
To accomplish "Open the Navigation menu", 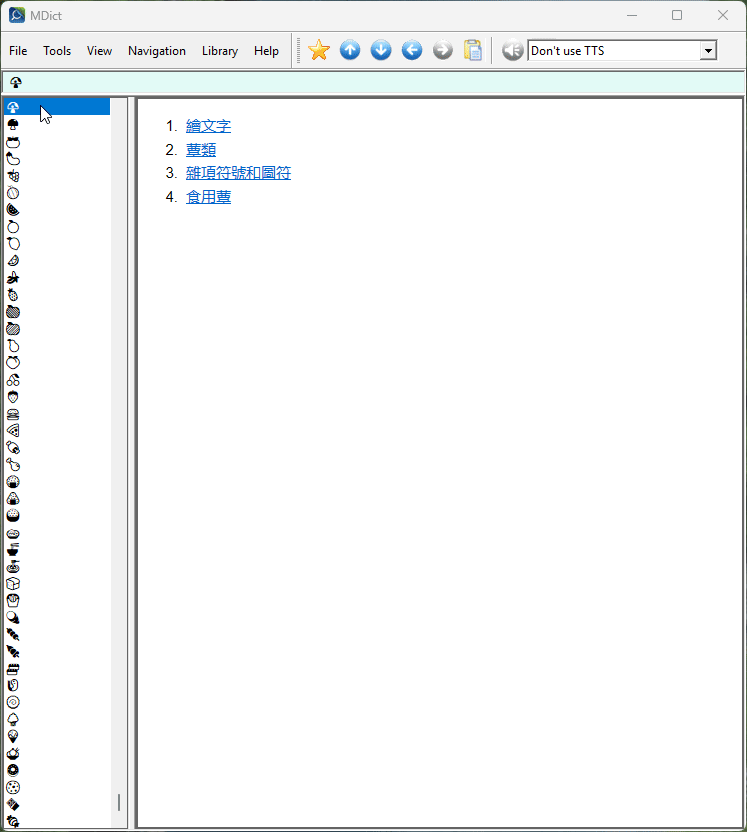I will (x=157, y=51).
